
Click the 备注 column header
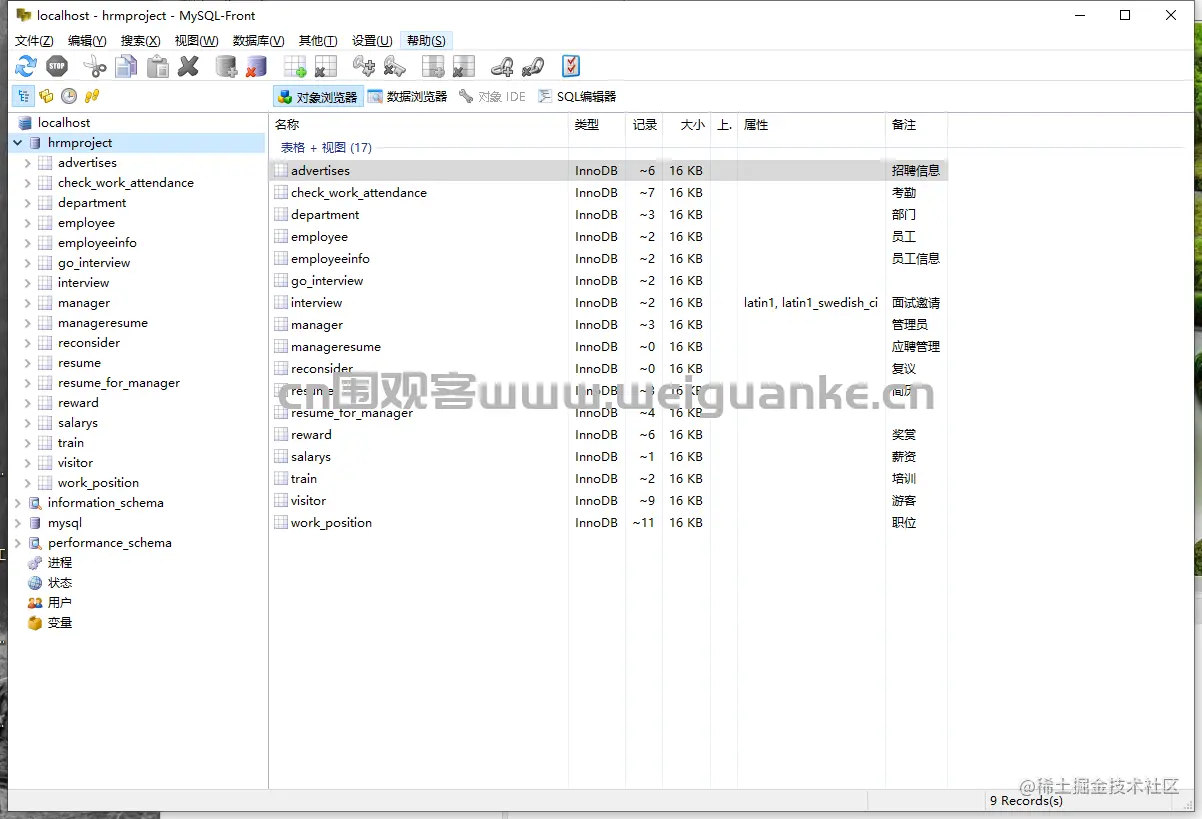pyautogui.click(x=916, y=125)
